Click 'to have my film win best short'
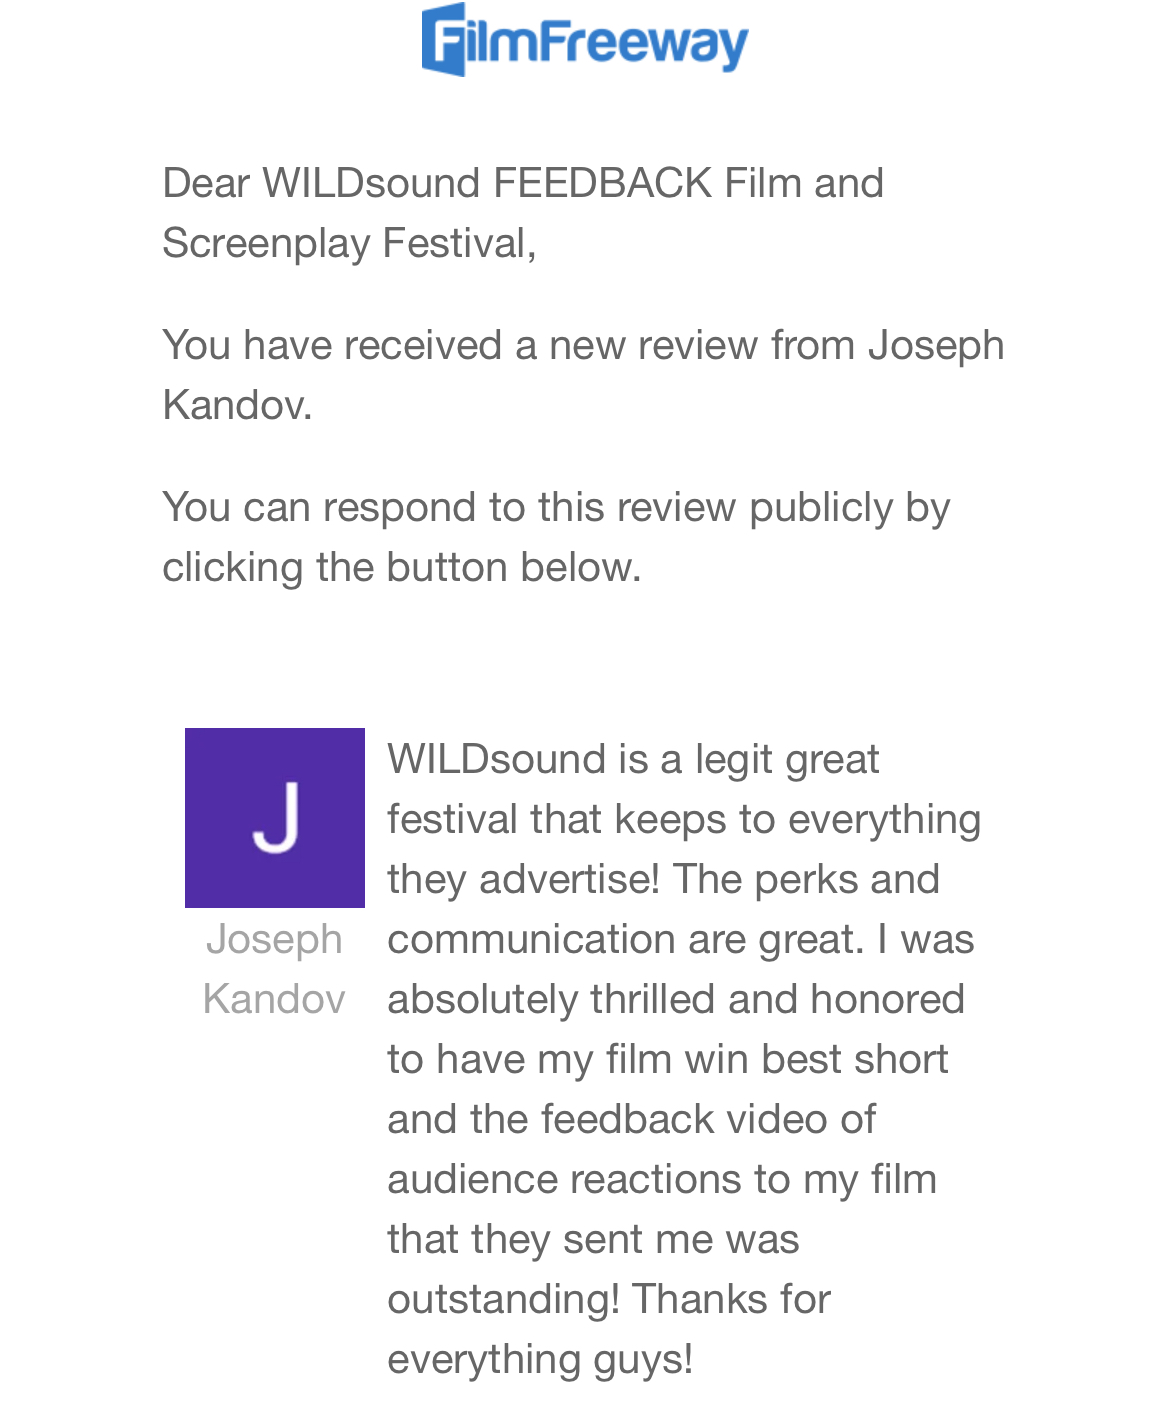Screen dimensions: 1170x1402 point(667,1059)
